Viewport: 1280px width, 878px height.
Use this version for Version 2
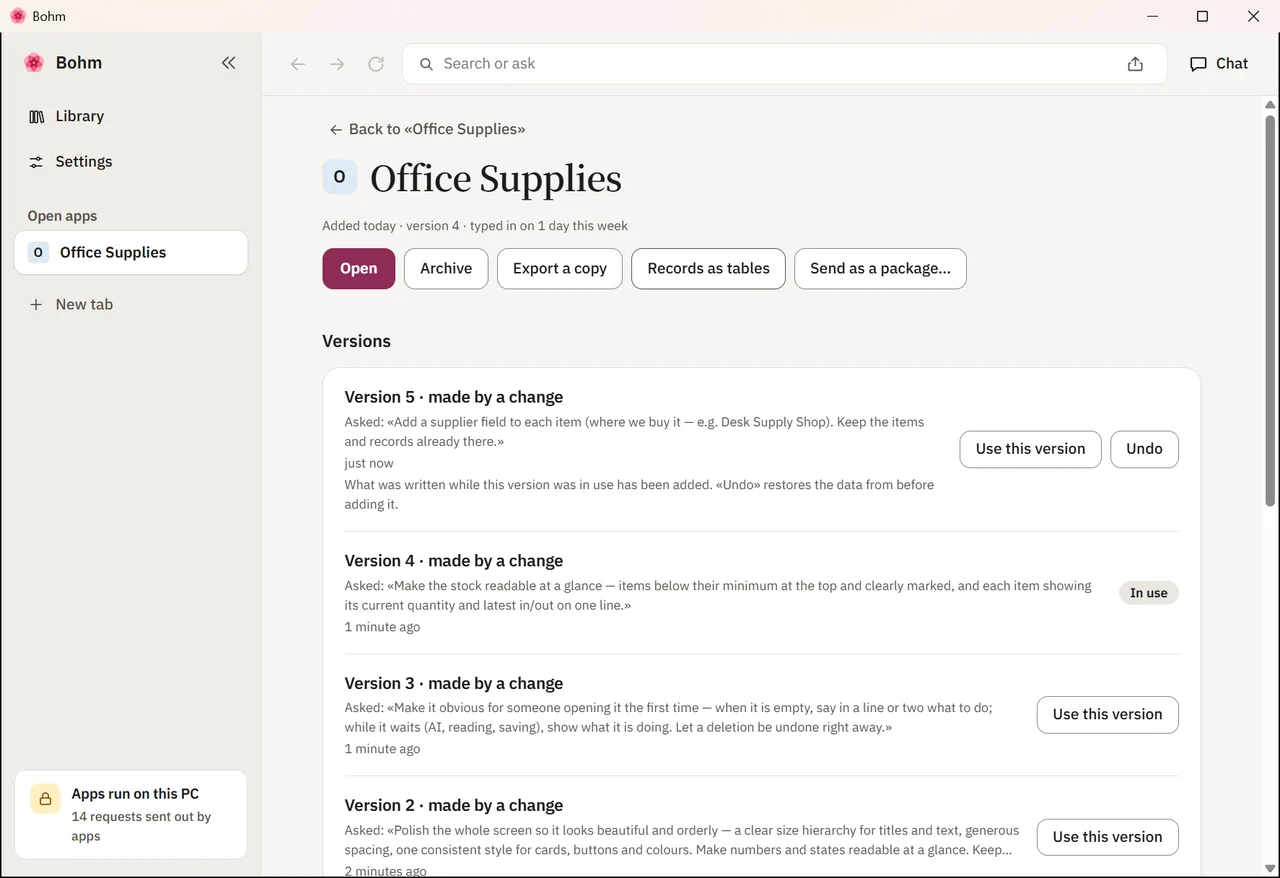(1108, 837)
